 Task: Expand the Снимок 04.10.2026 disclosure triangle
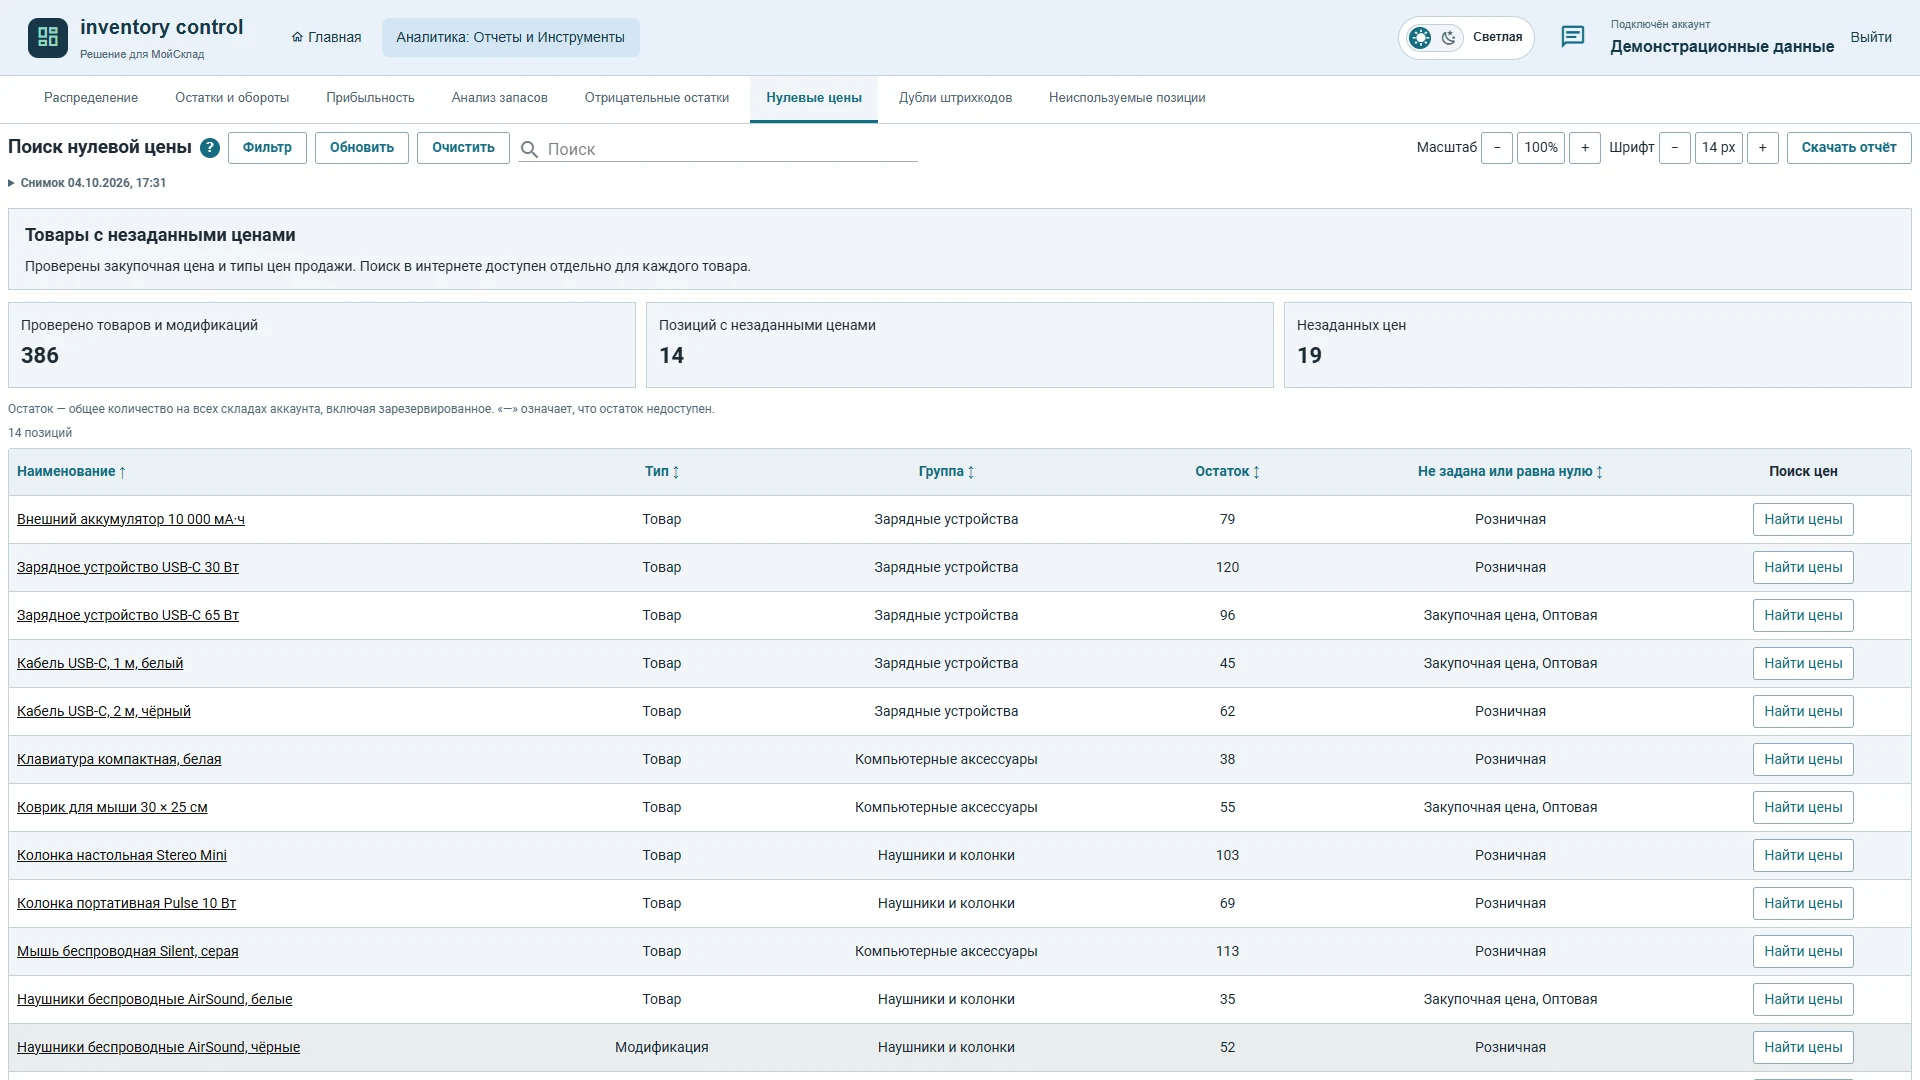(x=11, y=183)
